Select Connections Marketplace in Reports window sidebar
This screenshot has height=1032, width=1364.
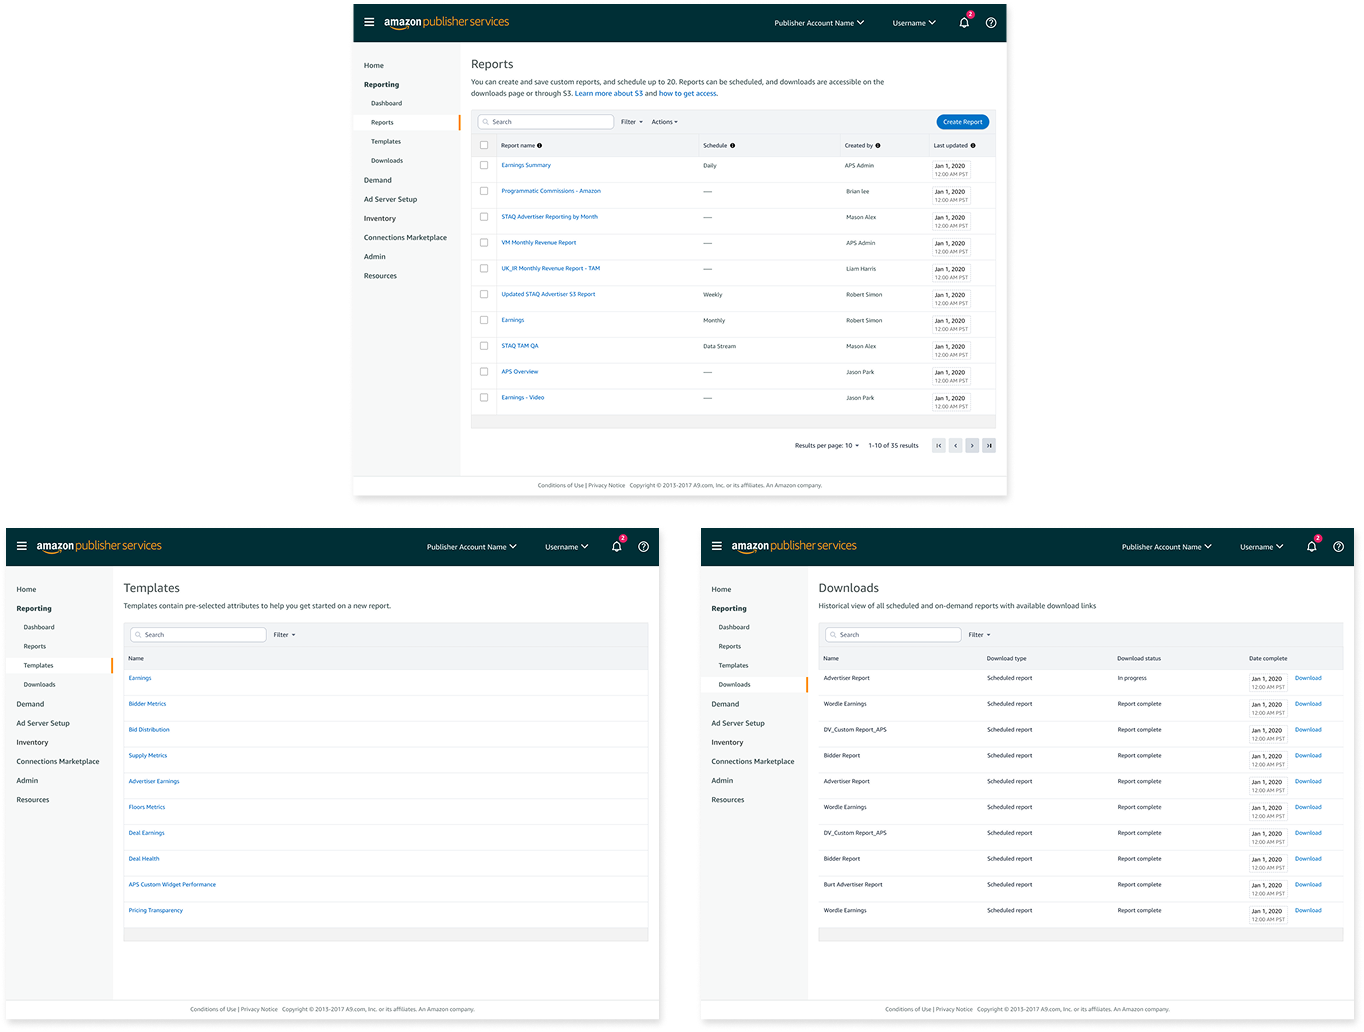tap(405, 238)
